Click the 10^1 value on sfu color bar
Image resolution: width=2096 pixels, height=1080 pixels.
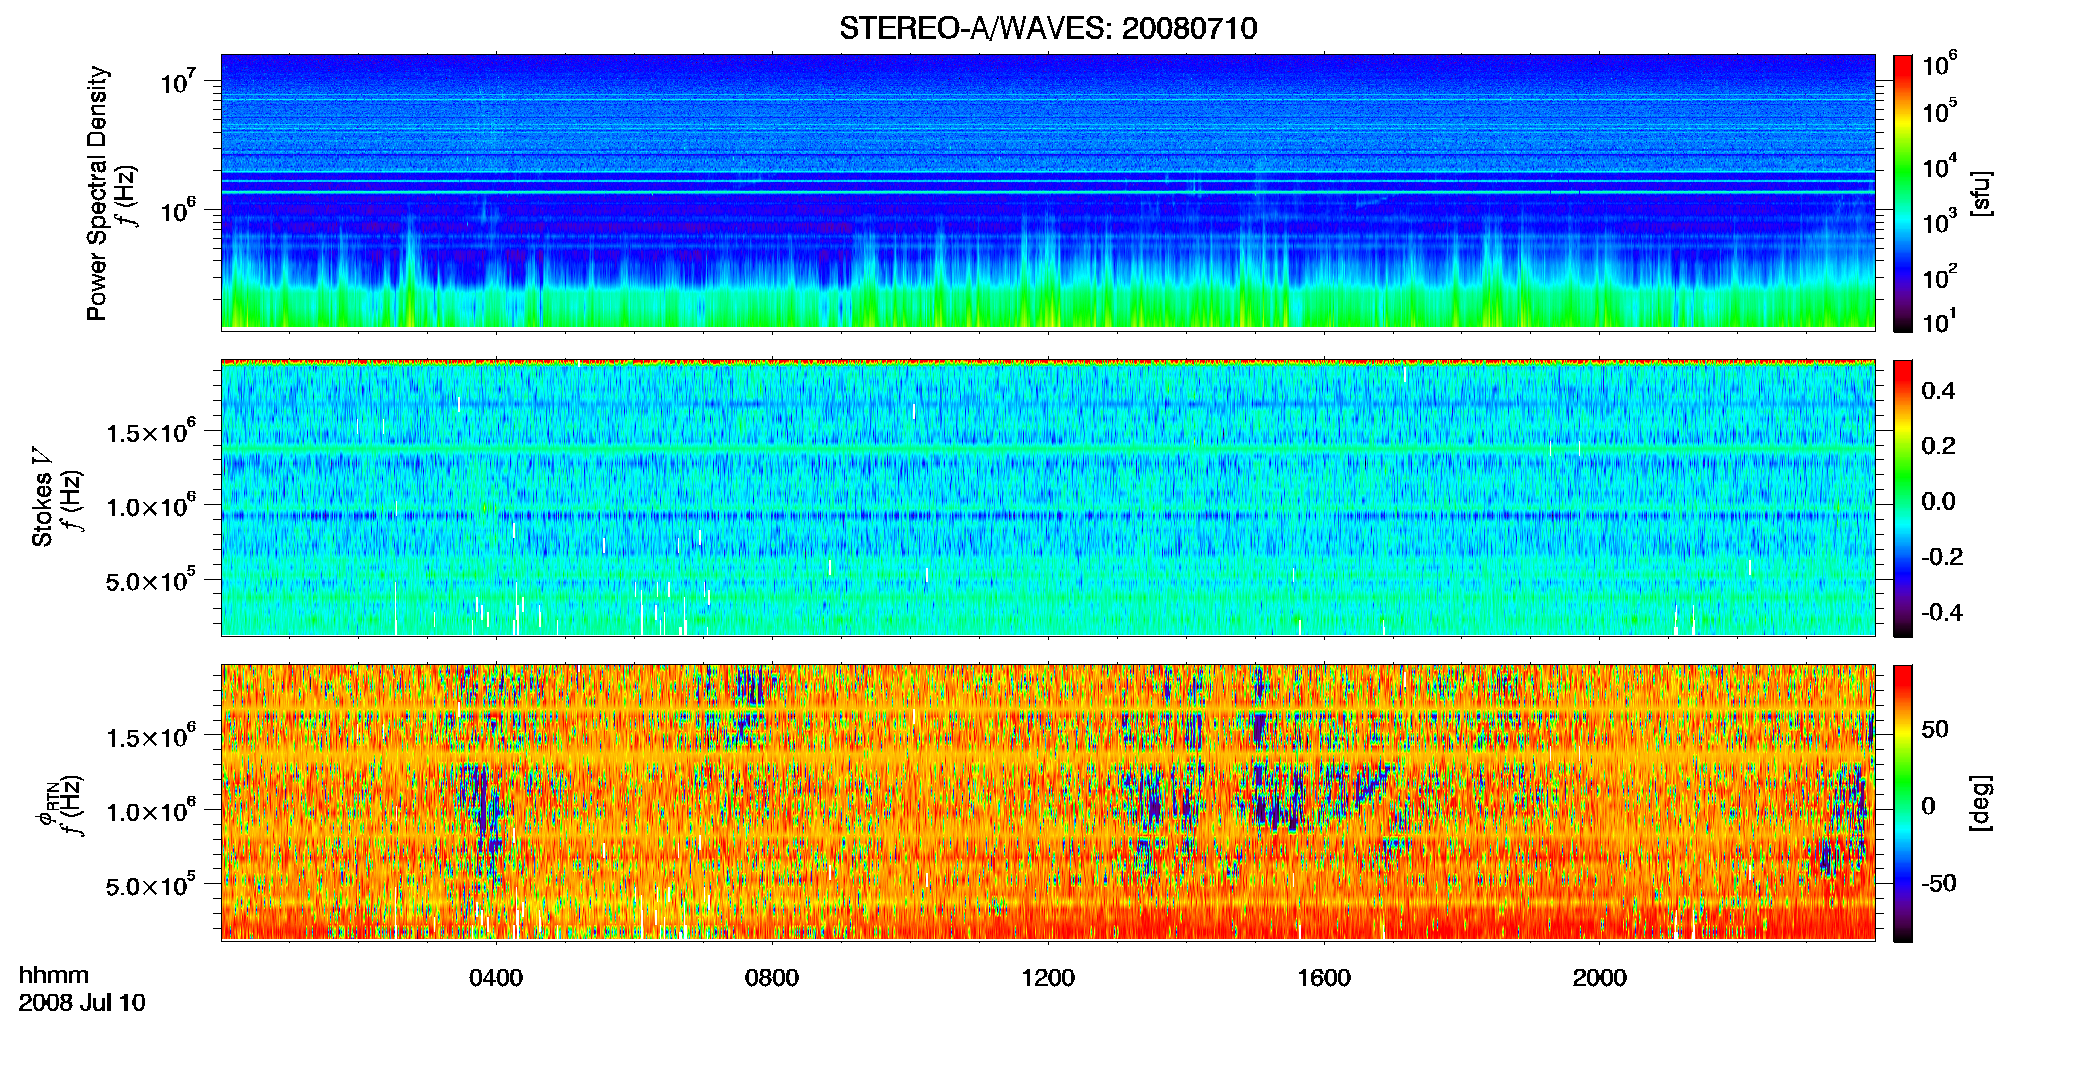click(x=1939, y=320)
